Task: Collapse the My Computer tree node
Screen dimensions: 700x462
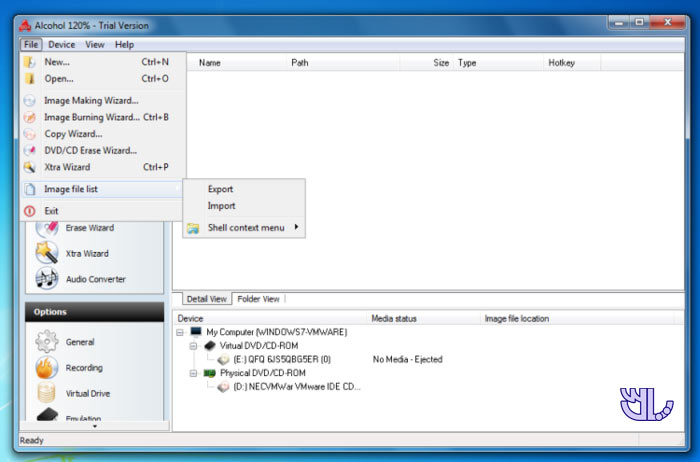Action: 180,333
